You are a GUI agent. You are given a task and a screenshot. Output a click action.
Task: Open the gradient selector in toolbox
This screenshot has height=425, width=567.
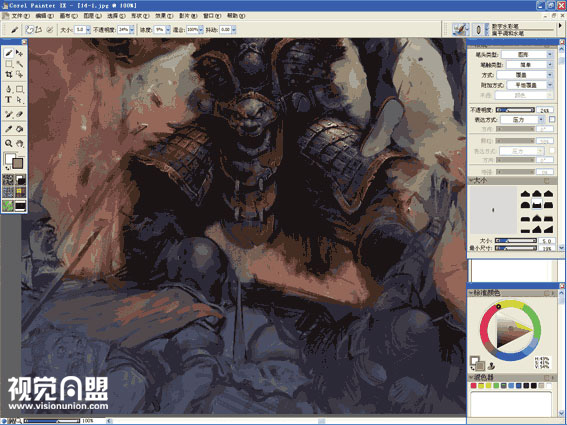pos(20,180)
